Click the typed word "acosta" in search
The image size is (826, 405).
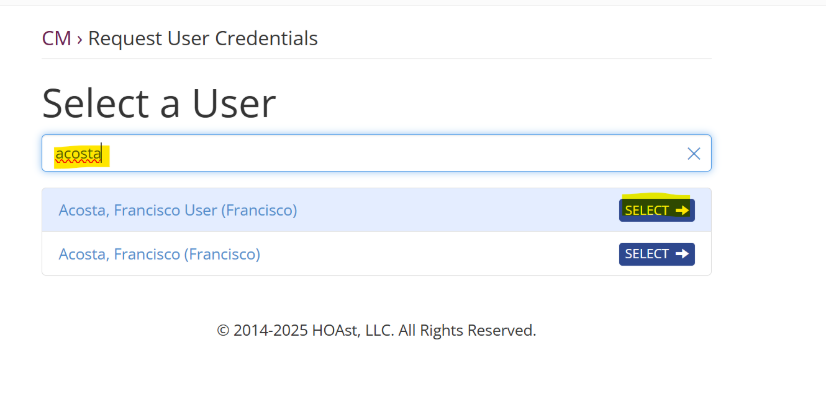click(x=79, y=154)
